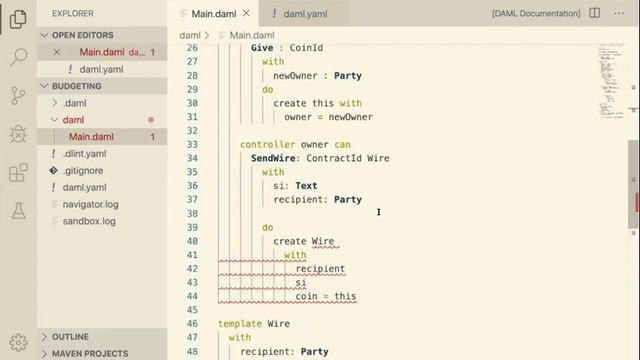This screenshot has width=640, height=360.
Task: Expand the Outline section
Action: point(102,337)
